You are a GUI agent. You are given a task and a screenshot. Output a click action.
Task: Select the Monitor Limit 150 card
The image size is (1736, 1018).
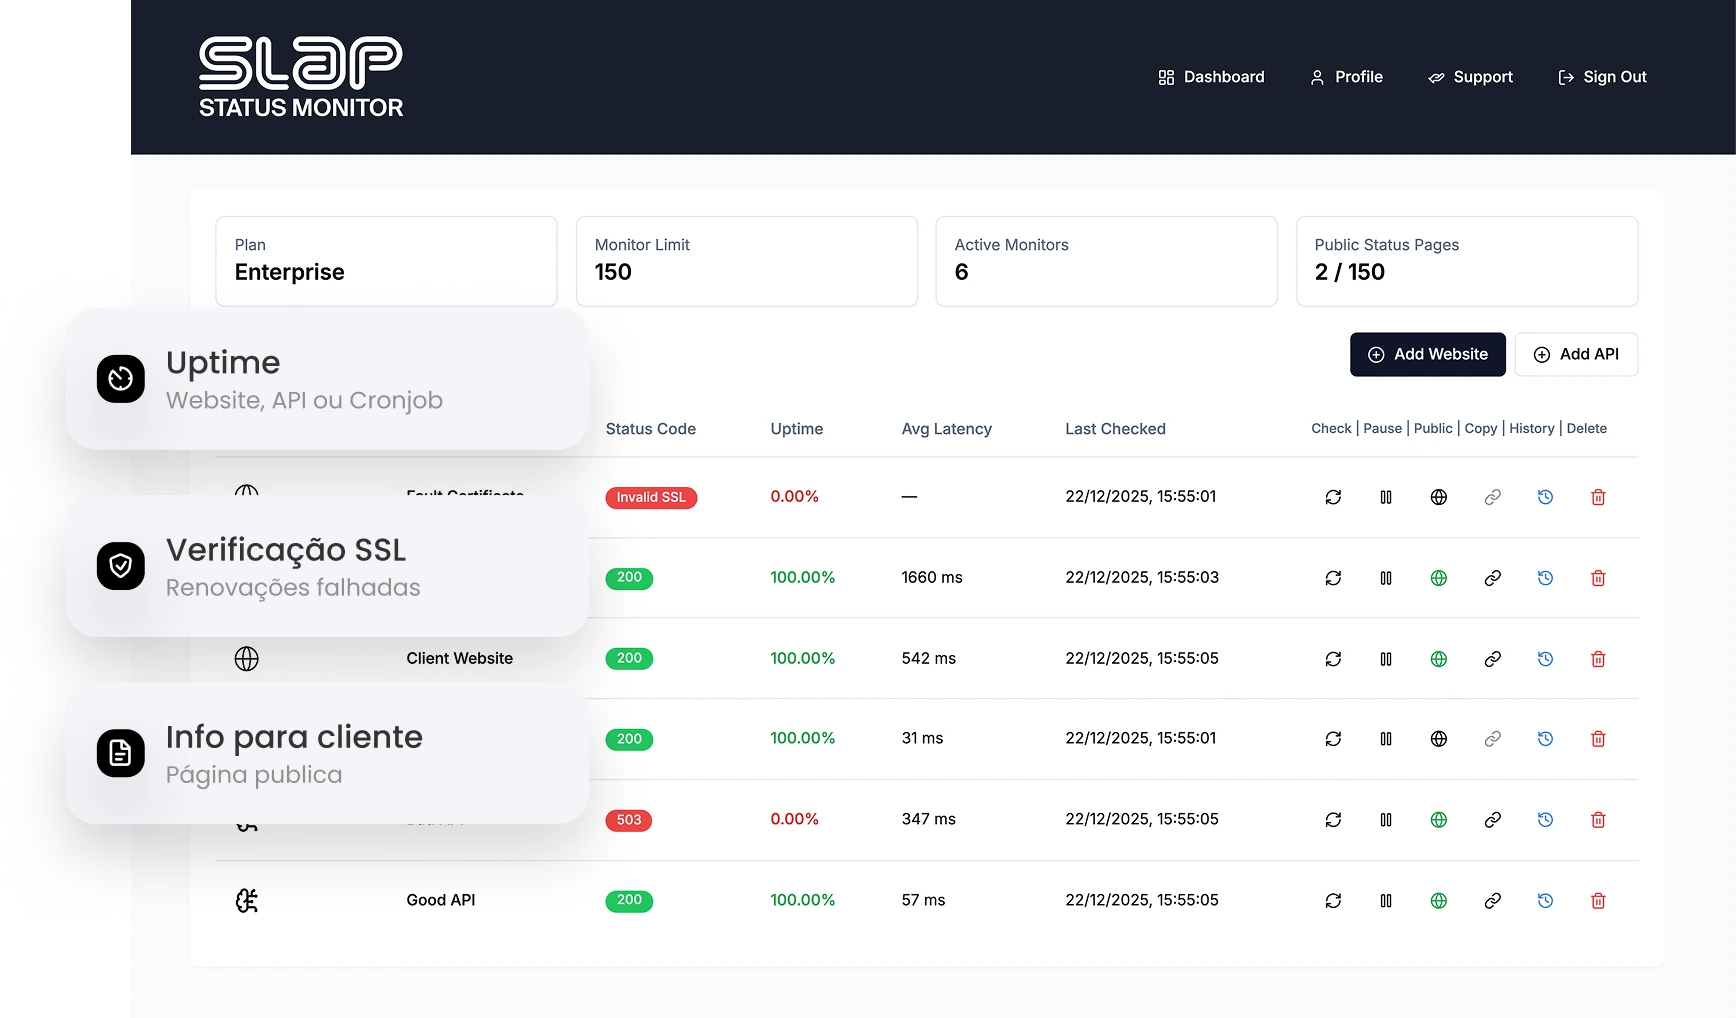[746, 261]
